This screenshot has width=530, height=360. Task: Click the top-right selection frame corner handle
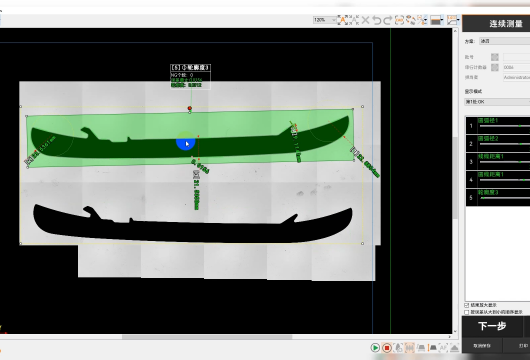pos(362,106)
